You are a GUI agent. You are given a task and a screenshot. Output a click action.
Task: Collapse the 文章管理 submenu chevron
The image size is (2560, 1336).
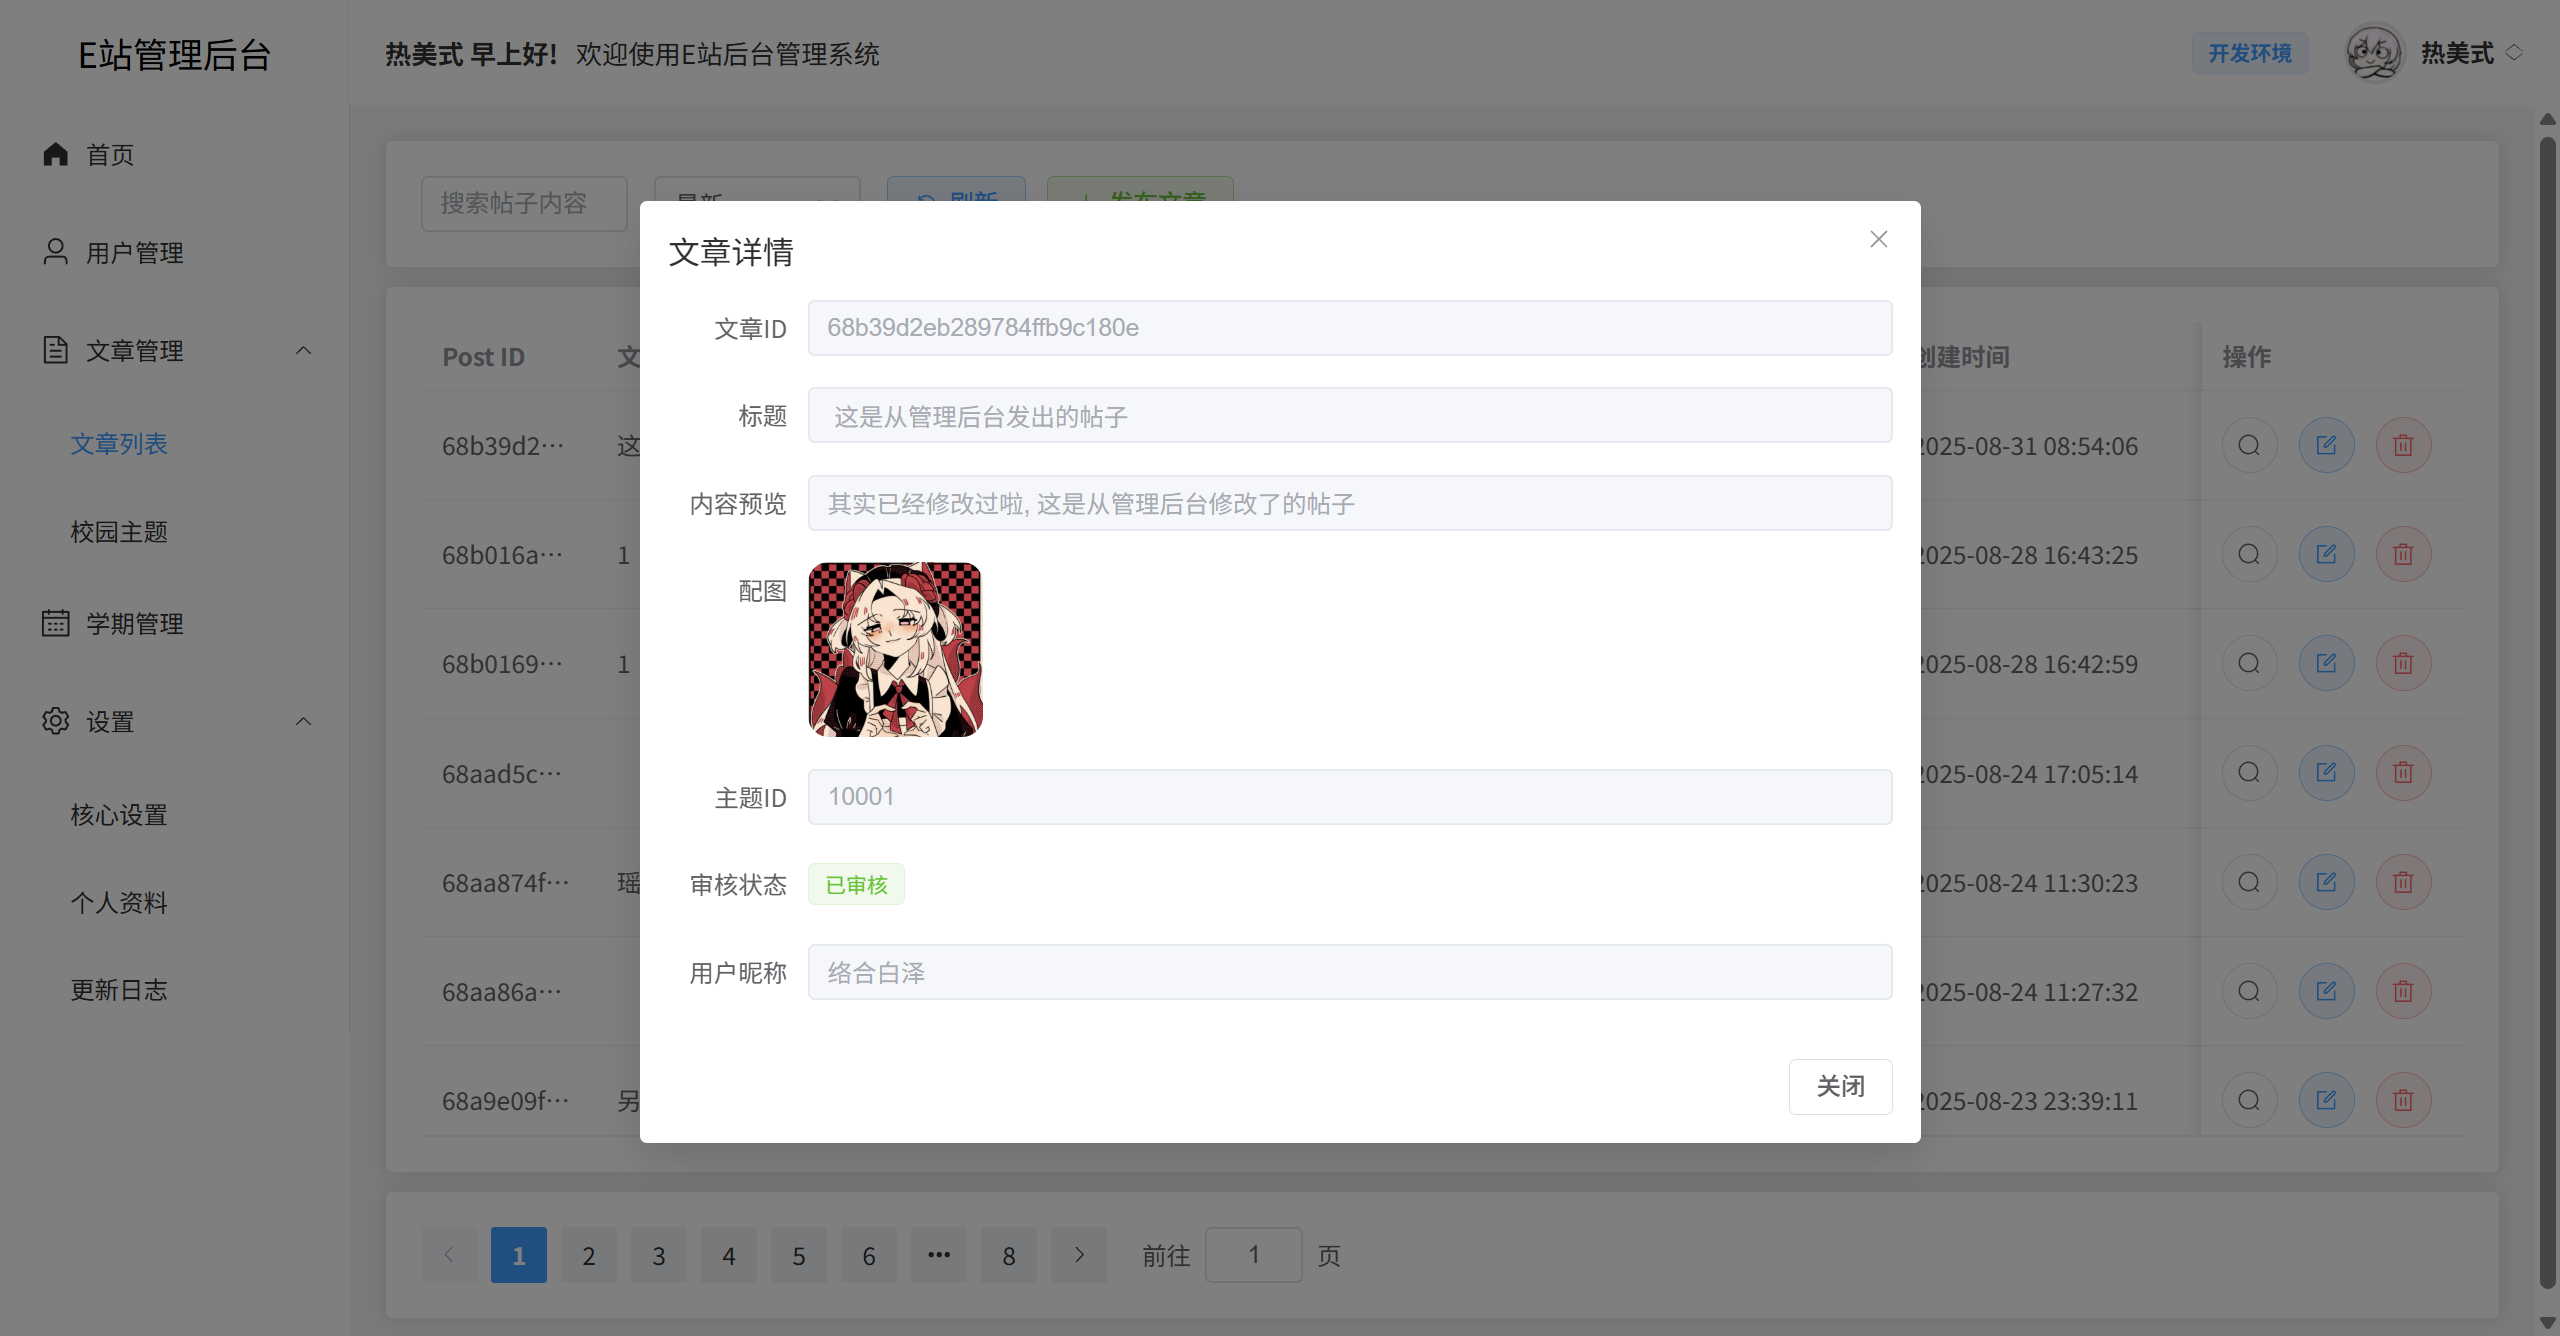pos(304,350)
